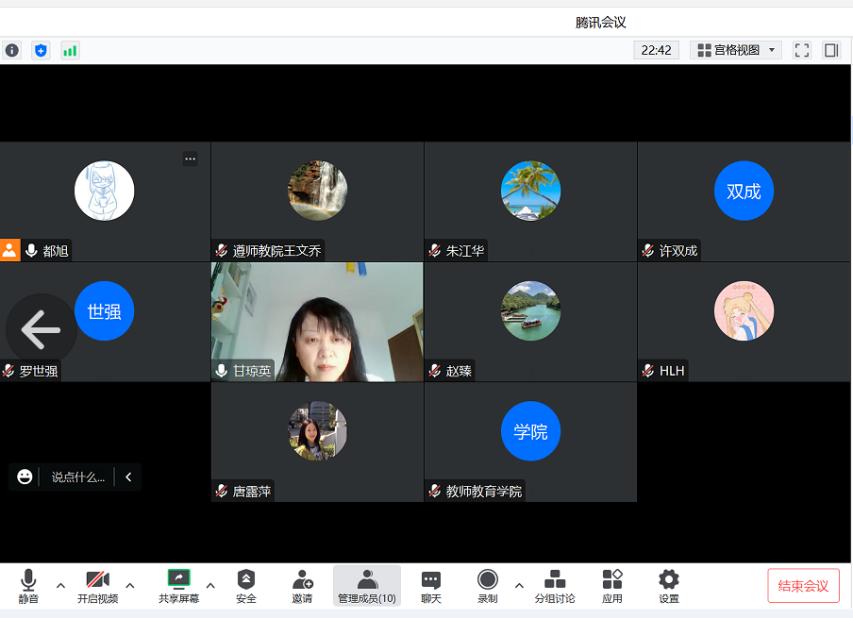Open 管理成员(10) members panel
The image size is (853, 618).
pos(367,586)
